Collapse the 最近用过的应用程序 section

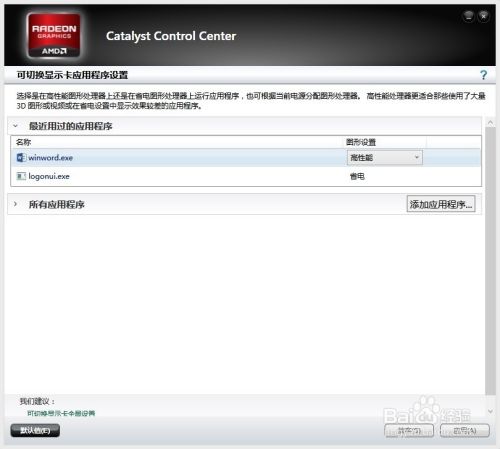coord(15,126)
